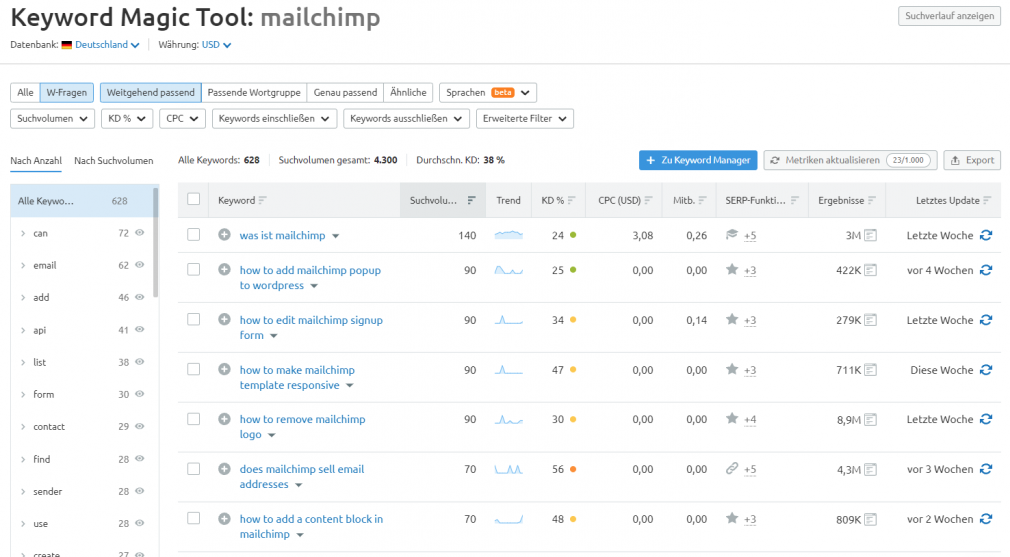The width and height of the screenshot is (1010, 557).
Task: Check the 'was ist mailchimp' row checkbox
Action: click(x=193, y=234)
